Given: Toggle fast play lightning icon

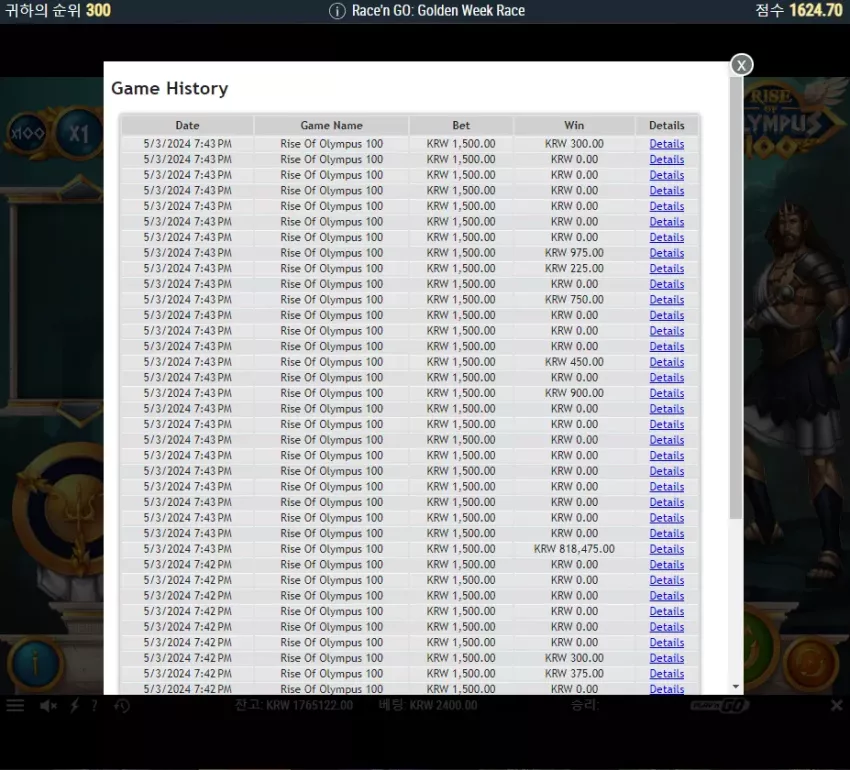Looking at the screenshot, I should click(x=75, y=705).
